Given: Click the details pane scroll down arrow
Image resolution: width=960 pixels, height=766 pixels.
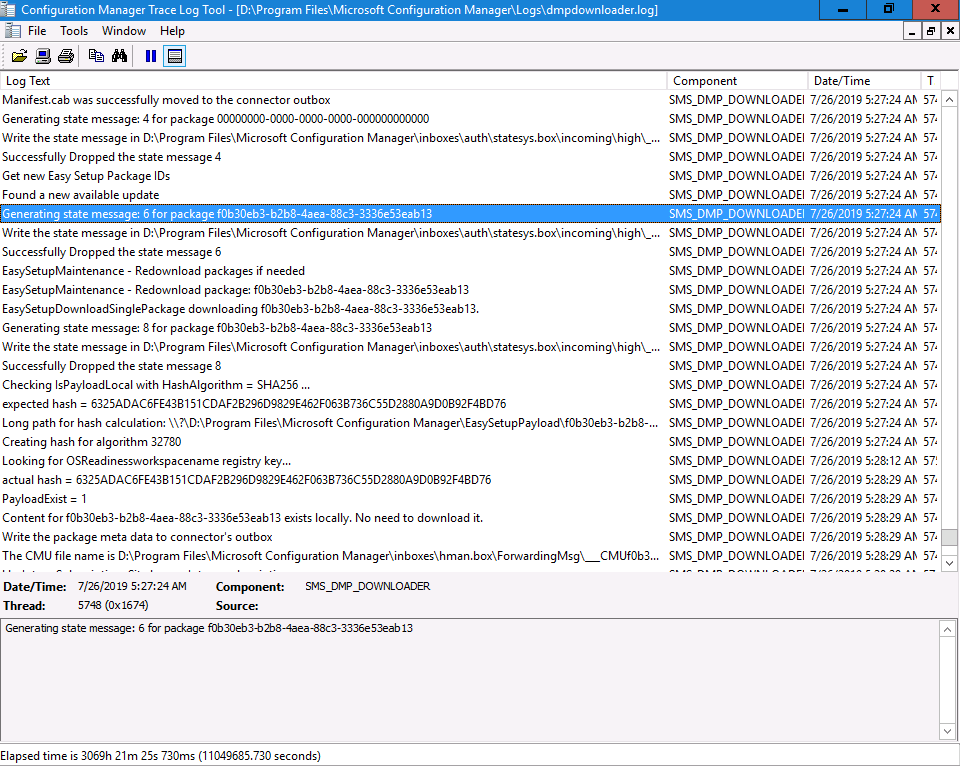Looking at the screenshot, I should coord(947,731).
